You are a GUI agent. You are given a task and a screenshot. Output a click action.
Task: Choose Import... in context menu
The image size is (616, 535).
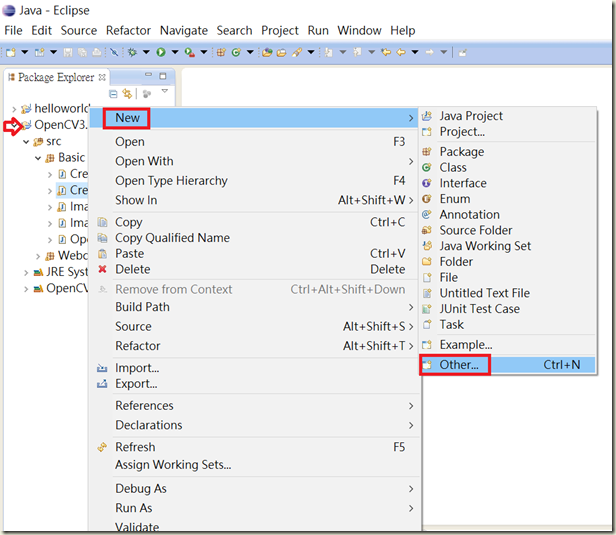[x=254, y=368]
